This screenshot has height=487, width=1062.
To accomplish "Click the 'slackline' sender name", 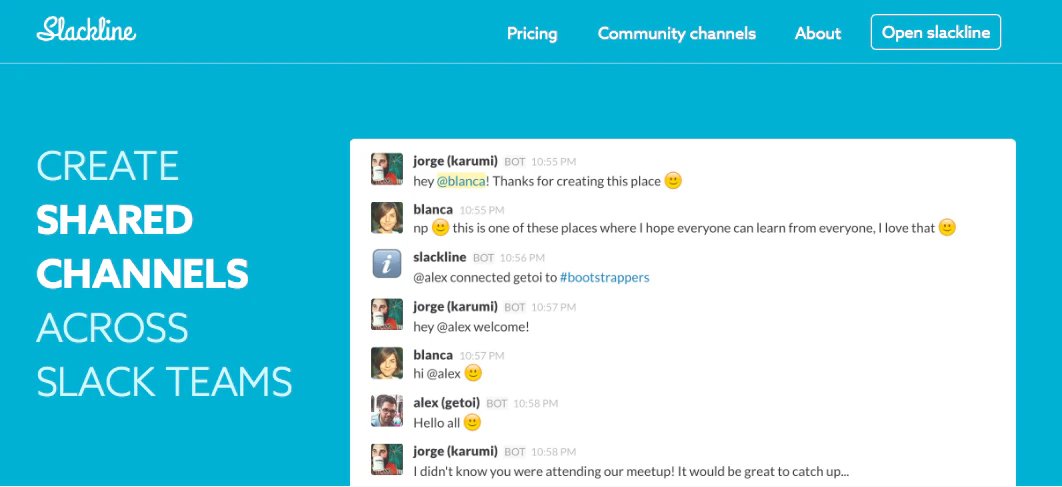I will point(440,257).
